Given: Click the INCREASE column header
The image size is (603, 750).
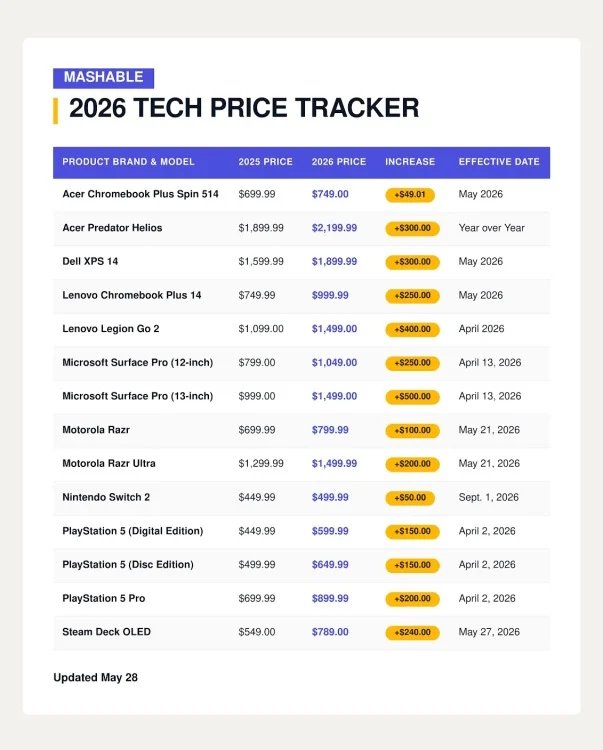Looking at the screenshot, I should click(410, 162).
